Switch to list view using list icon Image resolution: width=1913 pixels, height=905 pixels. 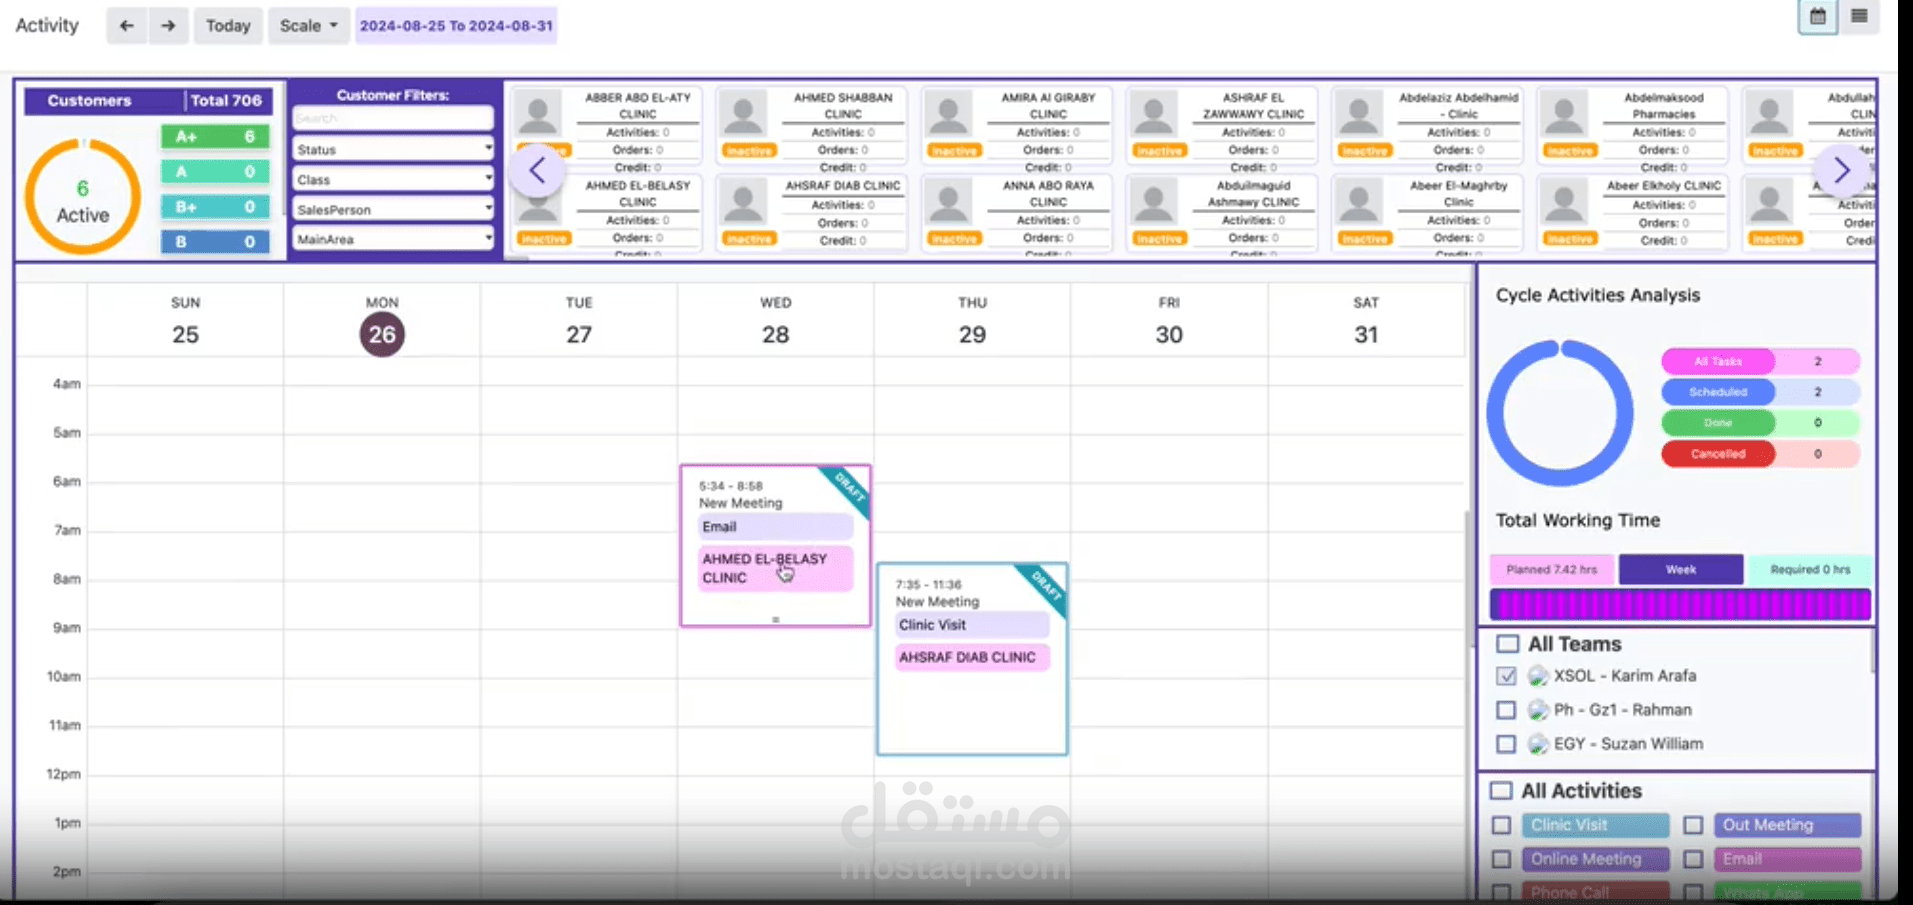[x=1858, y=16]
